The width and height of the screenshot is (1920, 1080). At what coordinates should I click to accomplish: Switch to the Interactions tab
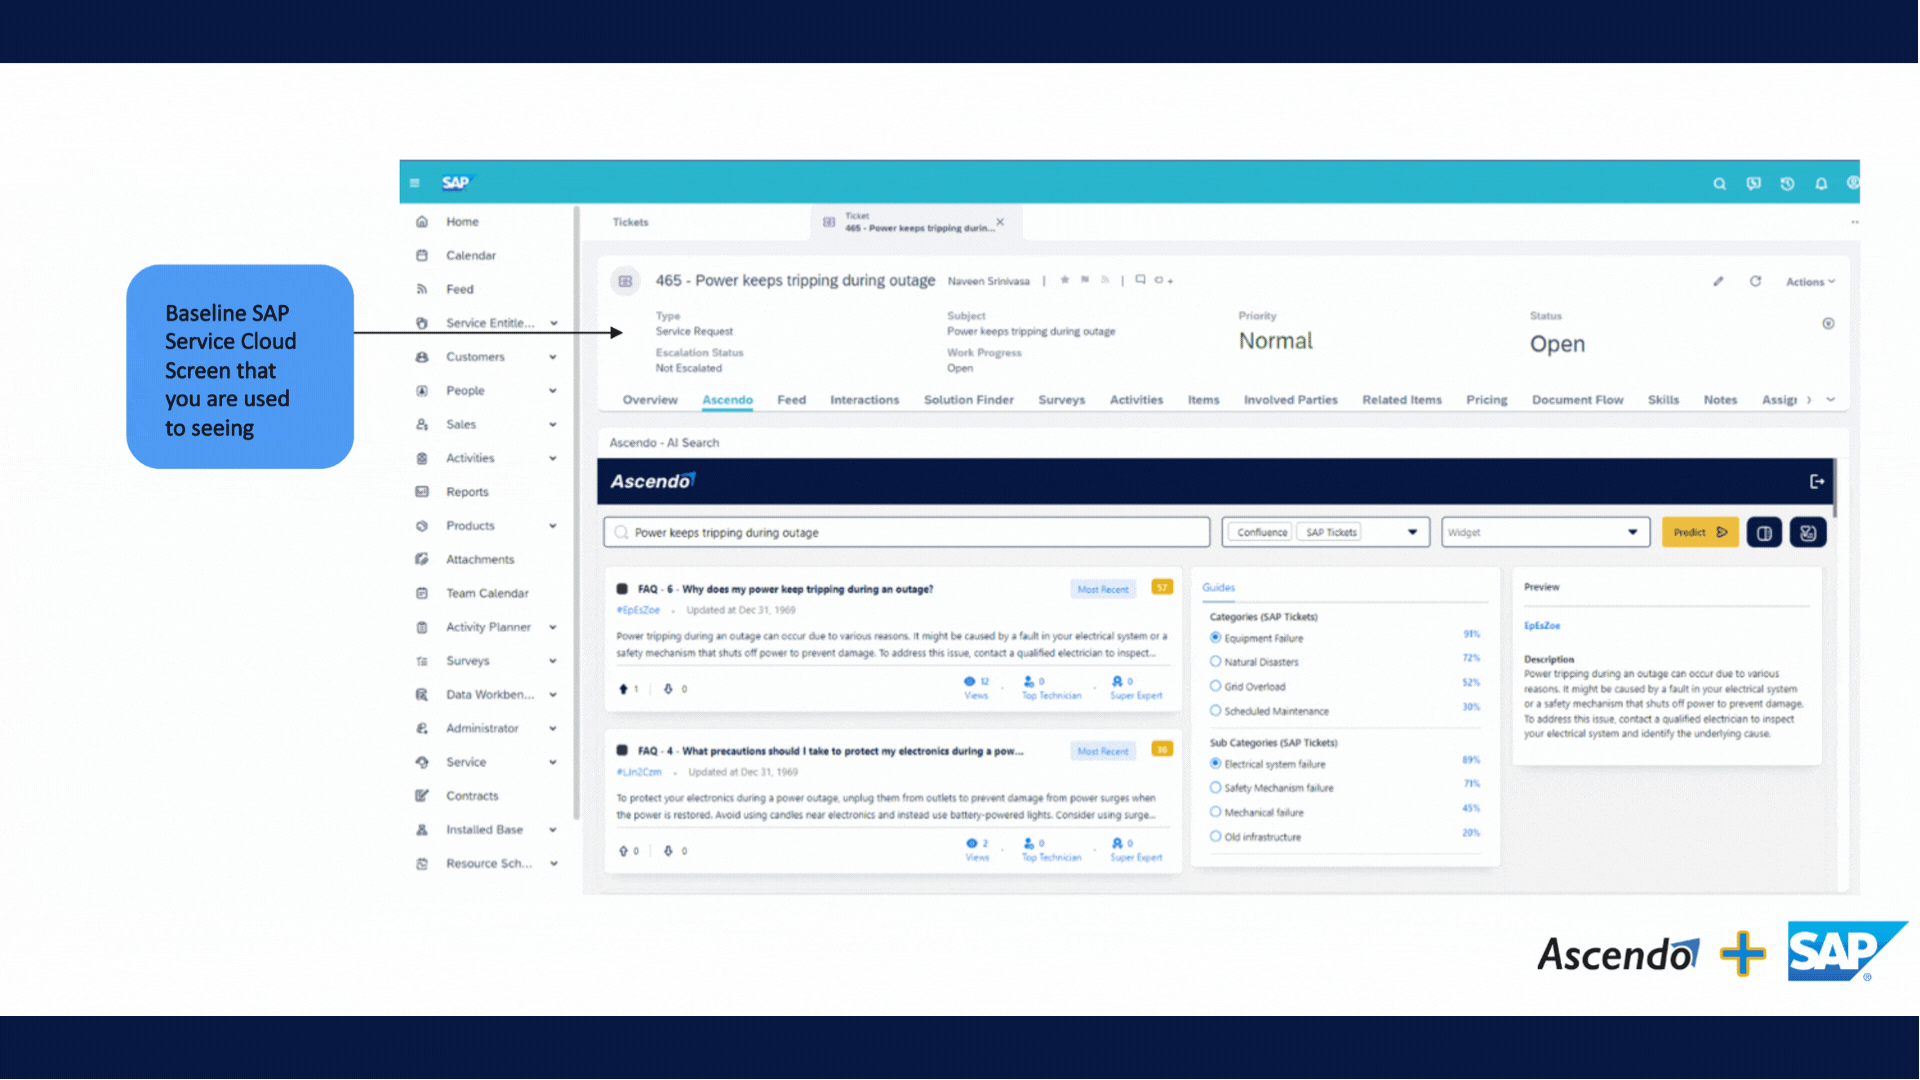pyautogui.click(x=864, y=400)
